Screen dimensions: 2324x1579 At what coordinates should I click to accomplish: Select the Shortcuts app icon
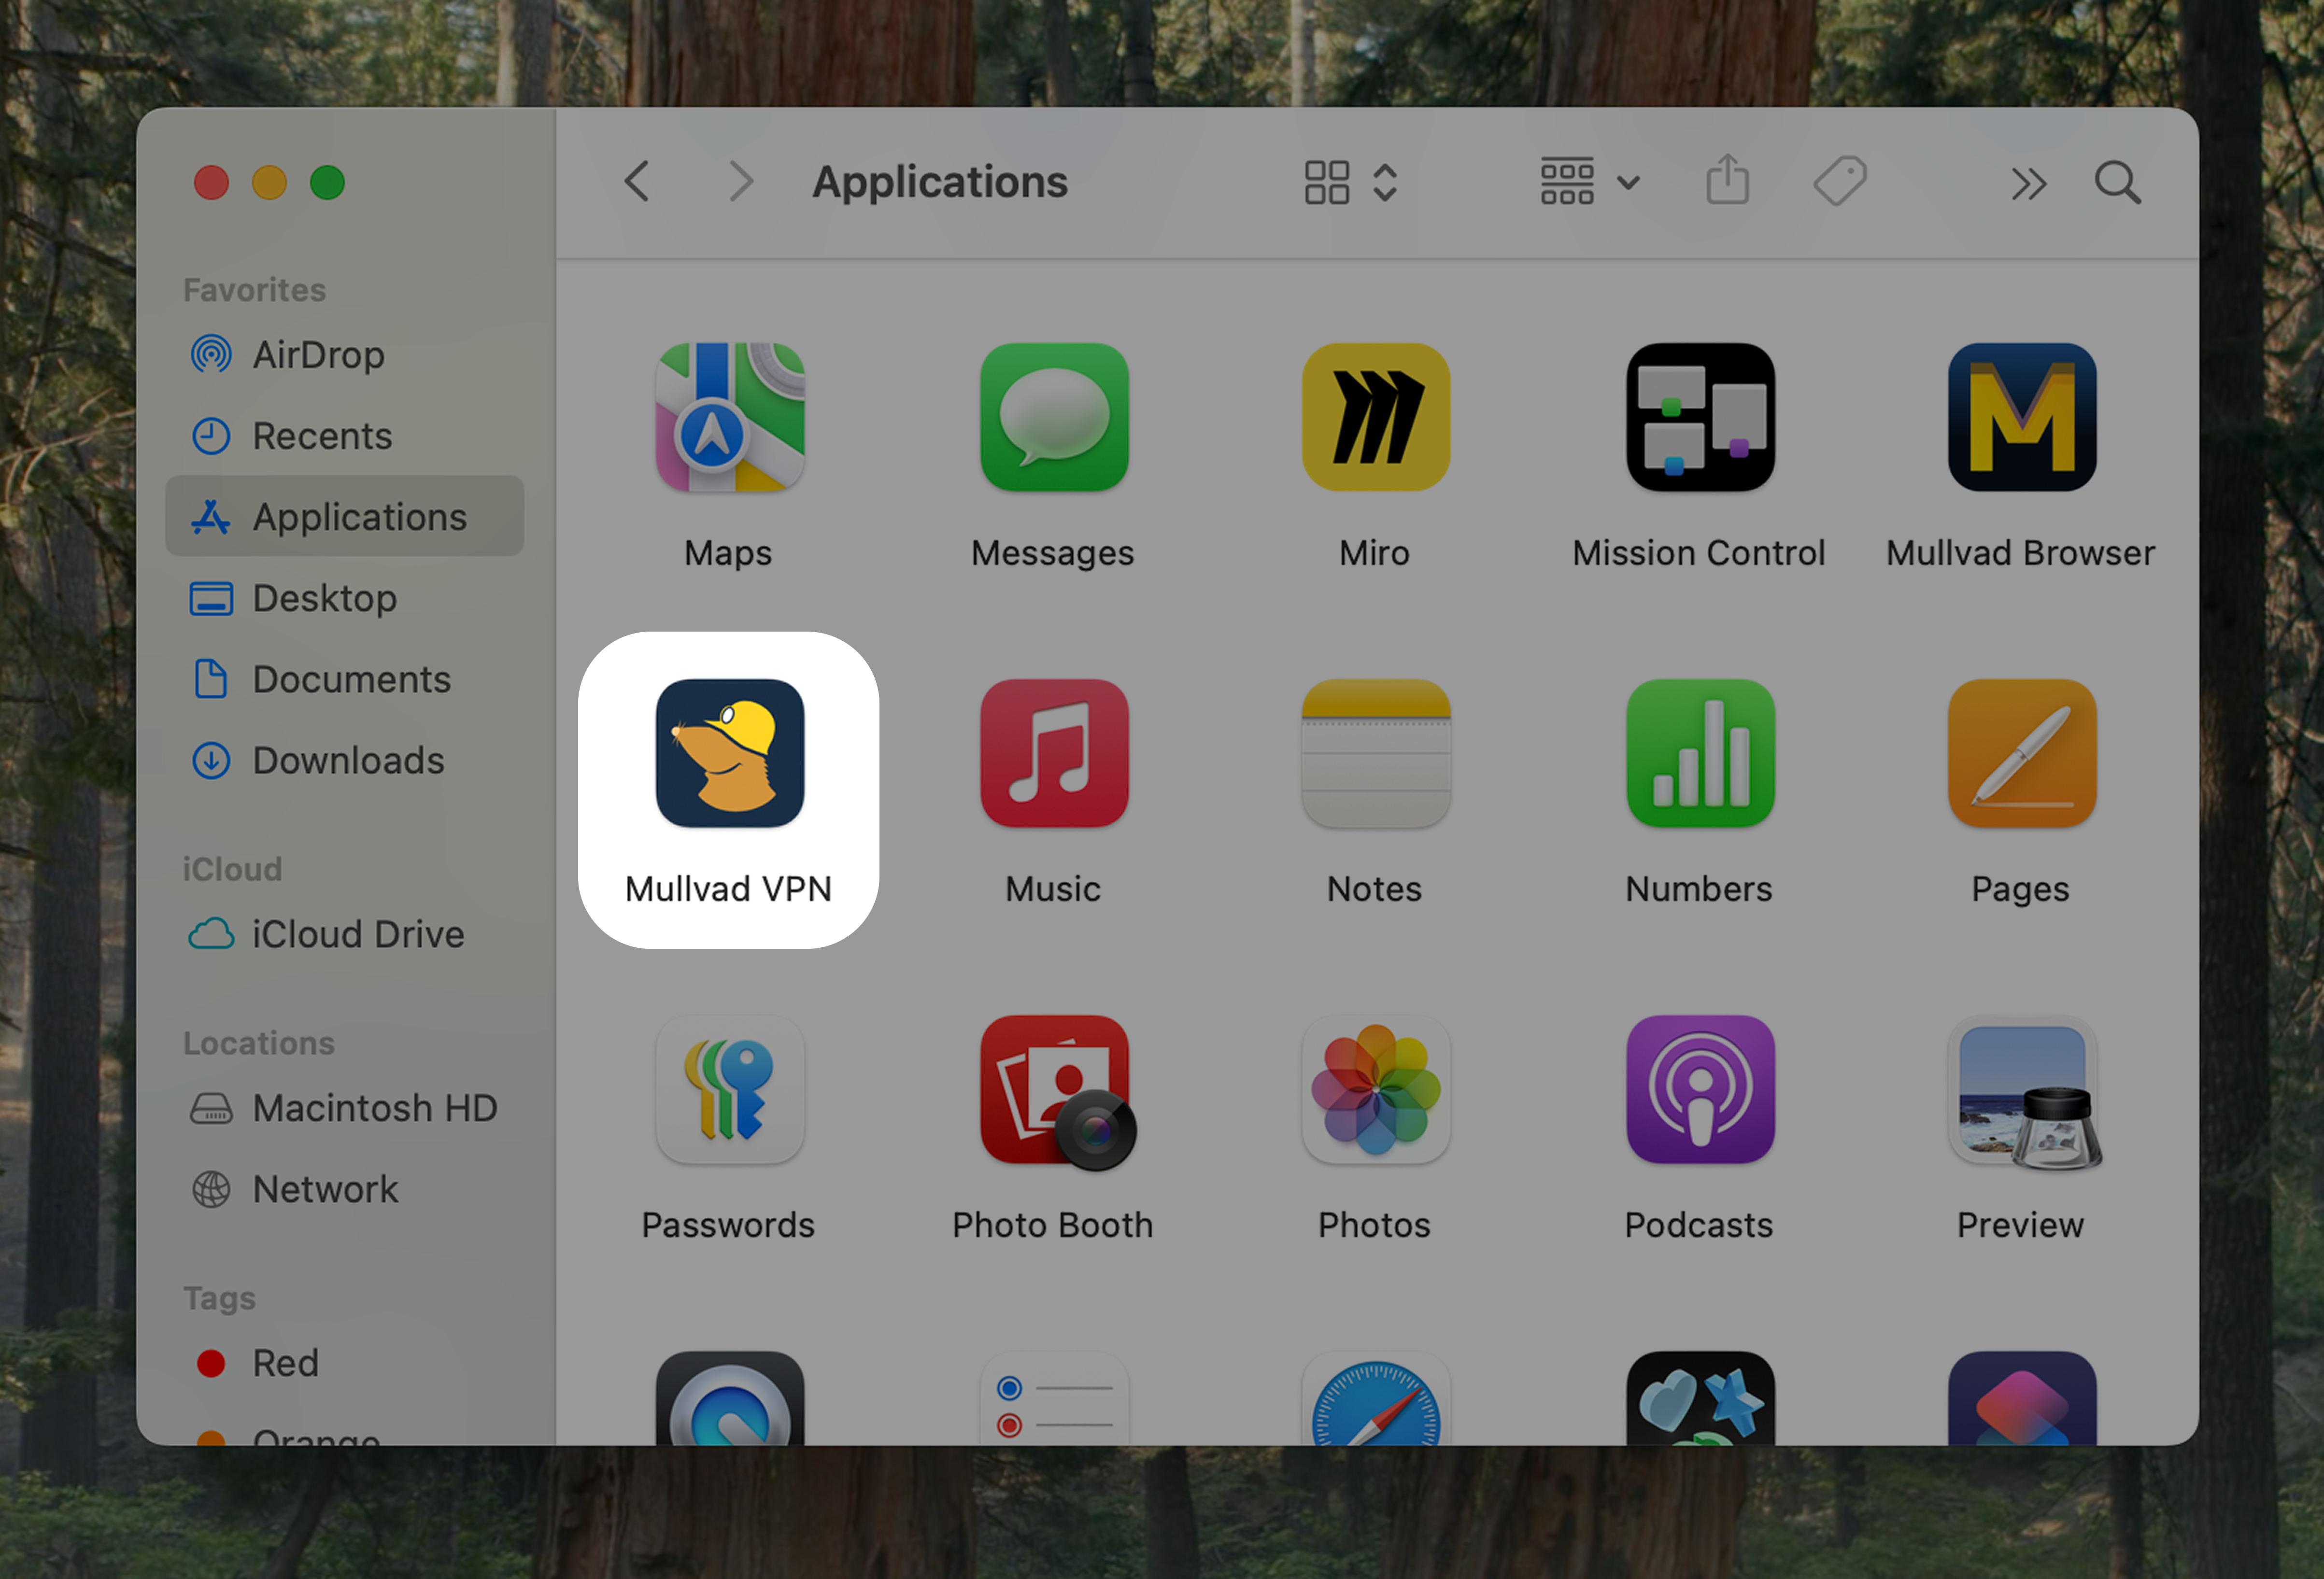(x=2021, y=1398)
